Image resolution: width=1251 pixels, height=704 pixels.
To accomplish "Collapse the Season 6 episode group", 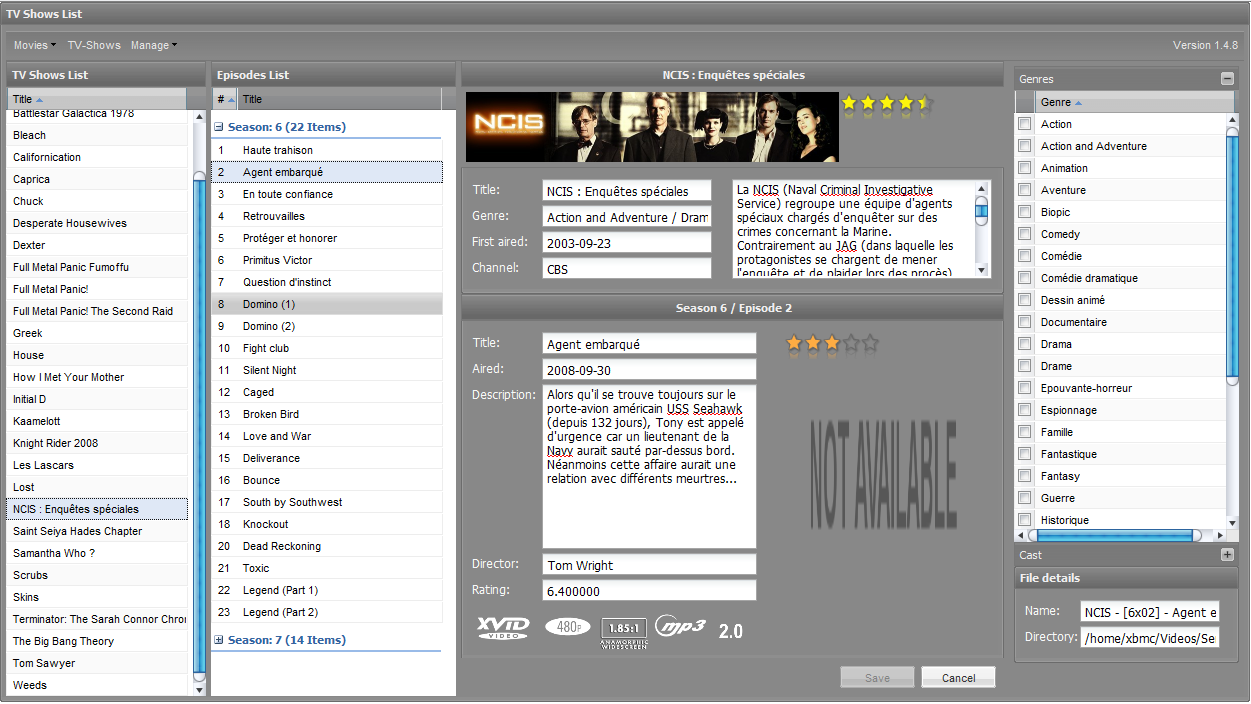I will coord(219,127).
